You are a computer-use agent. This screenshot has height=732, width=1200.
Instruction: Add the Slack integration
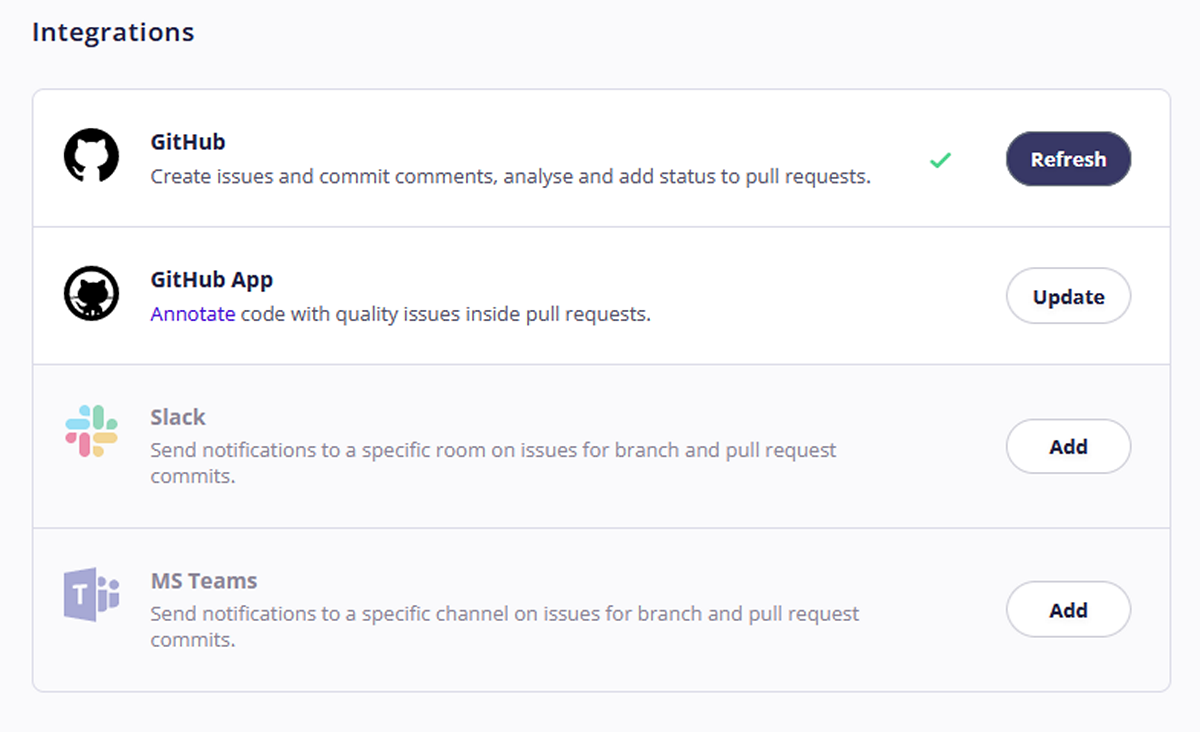(x=1068, y=446)
